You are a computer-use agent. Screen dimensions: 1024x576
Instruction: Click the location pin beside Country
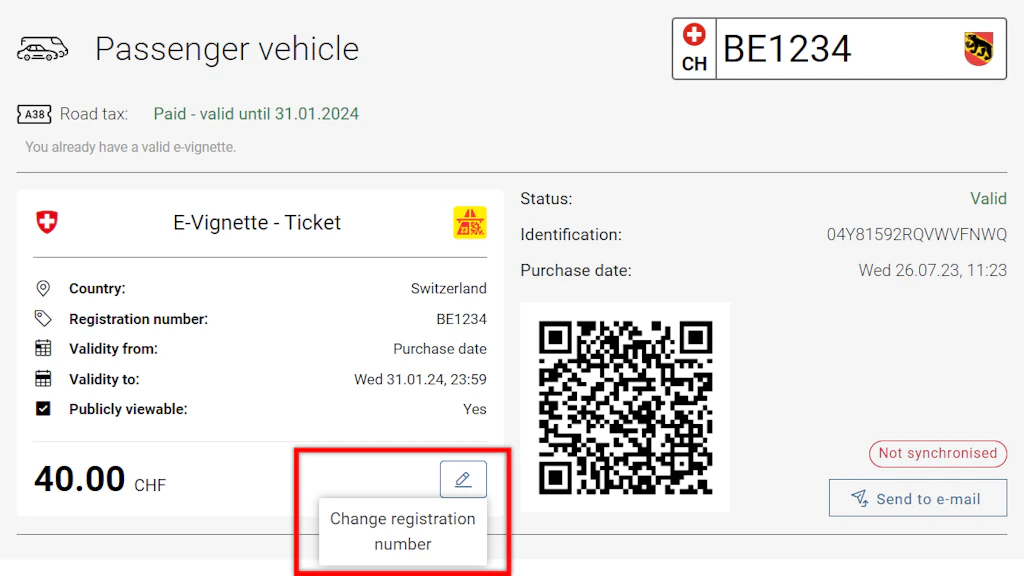pos(42,288)
